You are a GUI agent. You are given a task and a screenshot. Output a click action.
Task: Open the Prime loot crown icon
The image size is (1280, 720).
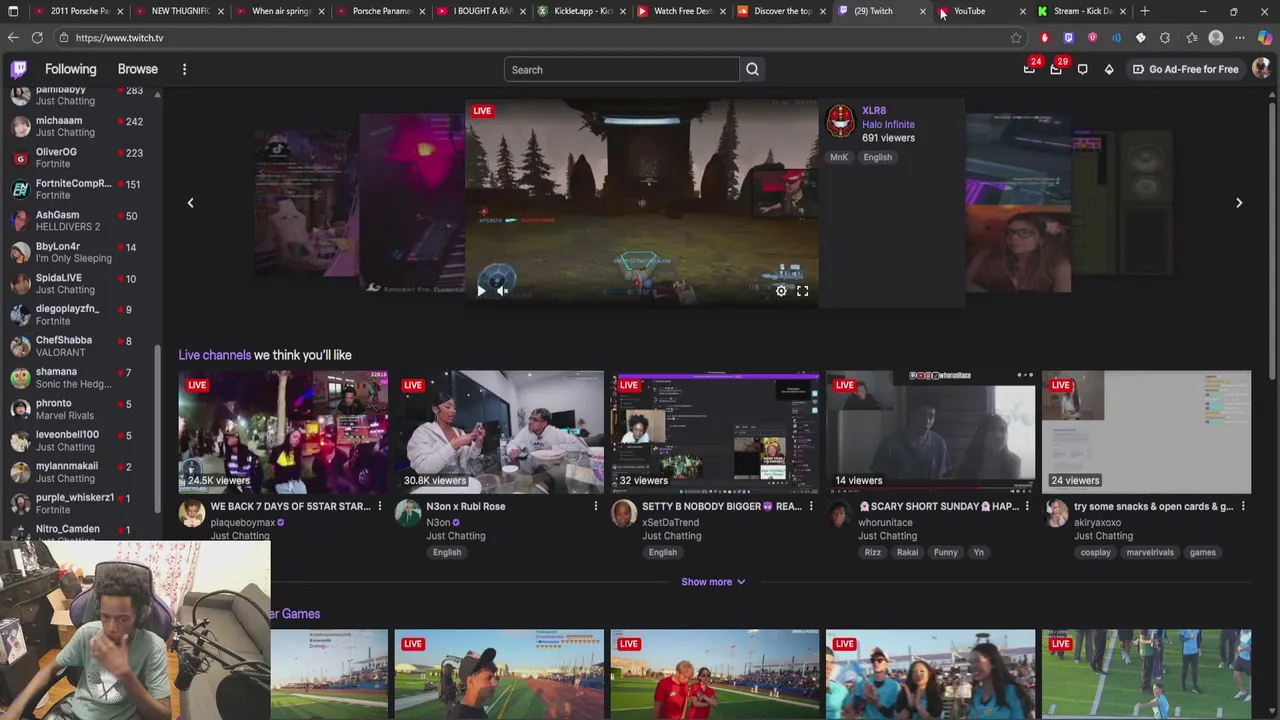pyautogui.click(x=1029, y=69)
